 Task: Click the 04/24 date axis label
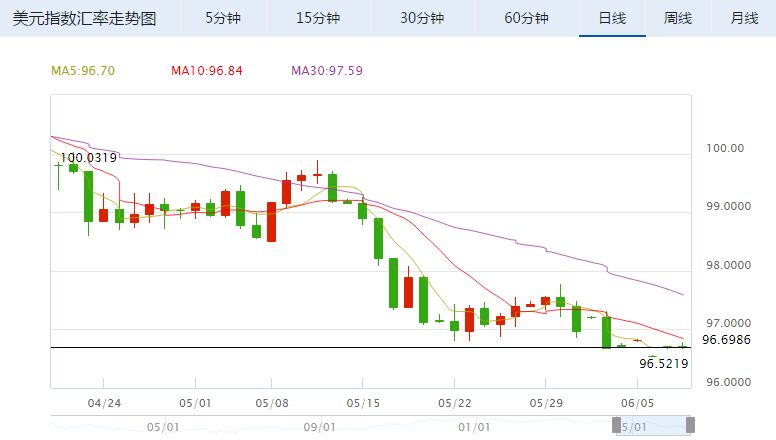point(104,404)
